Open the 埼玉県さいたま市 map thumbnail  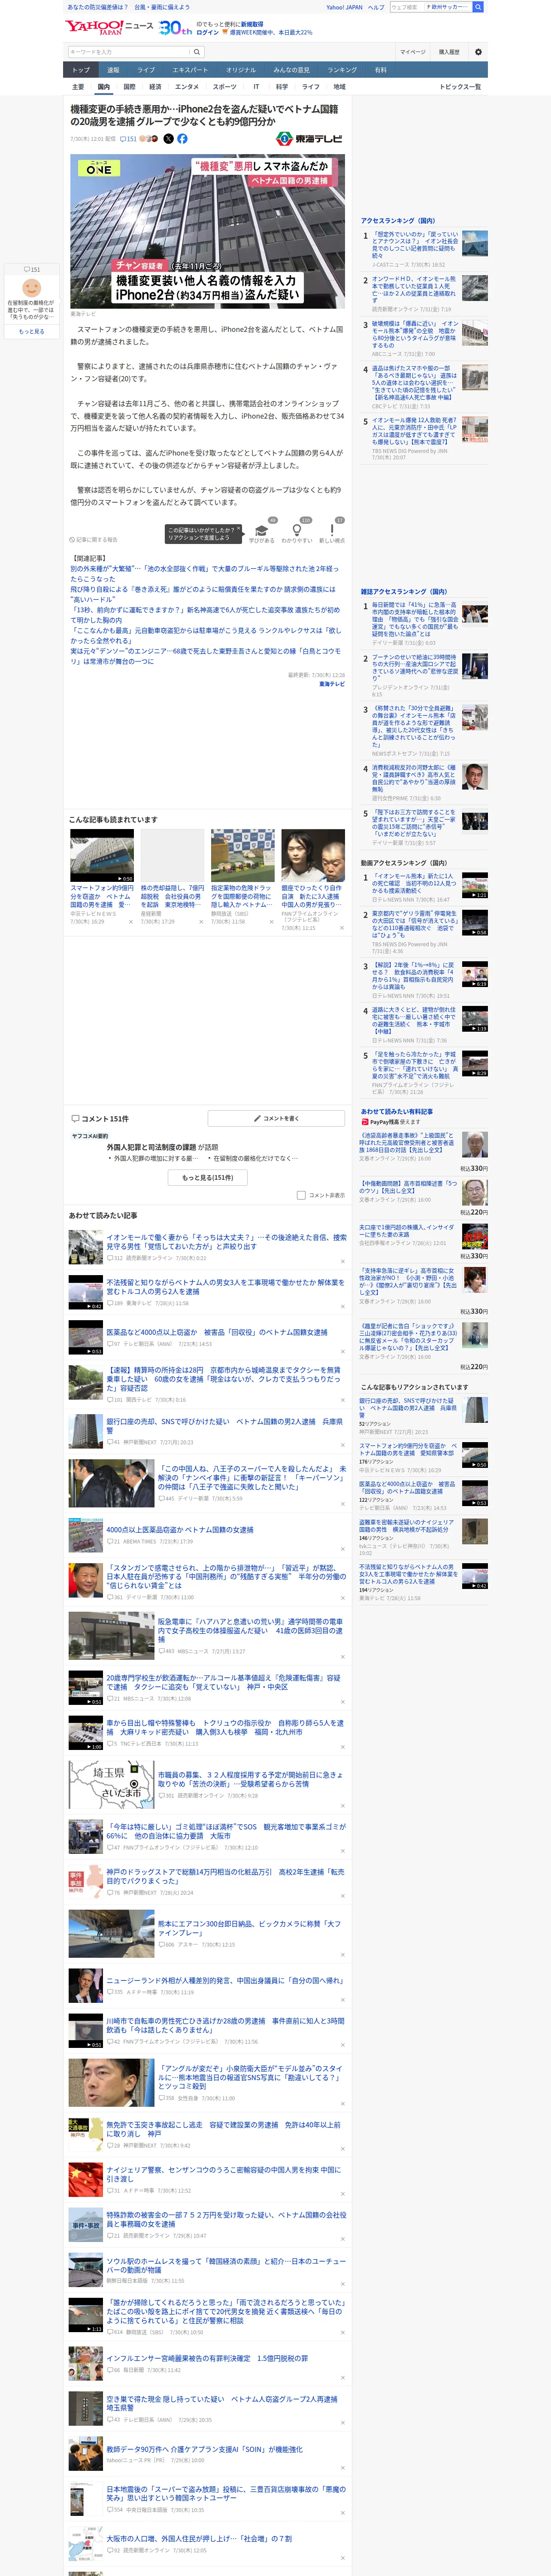point(111,1786)
